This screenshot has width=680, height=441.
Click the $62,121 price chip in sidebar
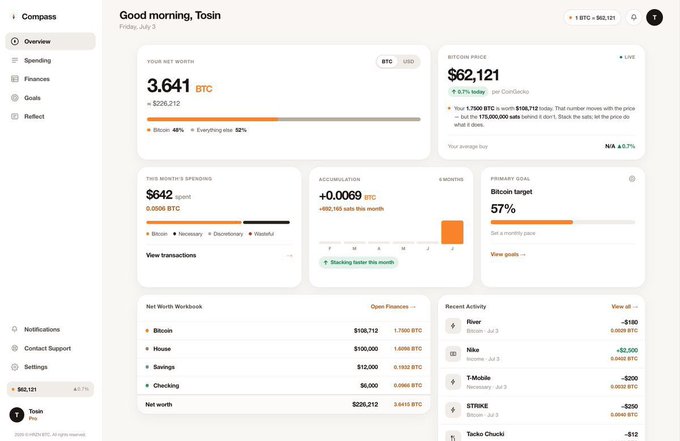coord(50,389)
